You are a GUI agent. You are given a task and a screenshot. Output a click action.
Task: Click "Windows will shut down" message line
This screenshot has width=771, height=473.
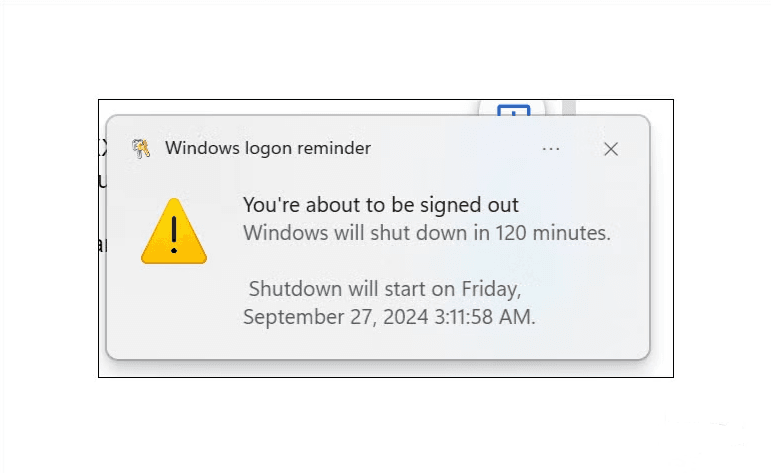tap(426, 233)
